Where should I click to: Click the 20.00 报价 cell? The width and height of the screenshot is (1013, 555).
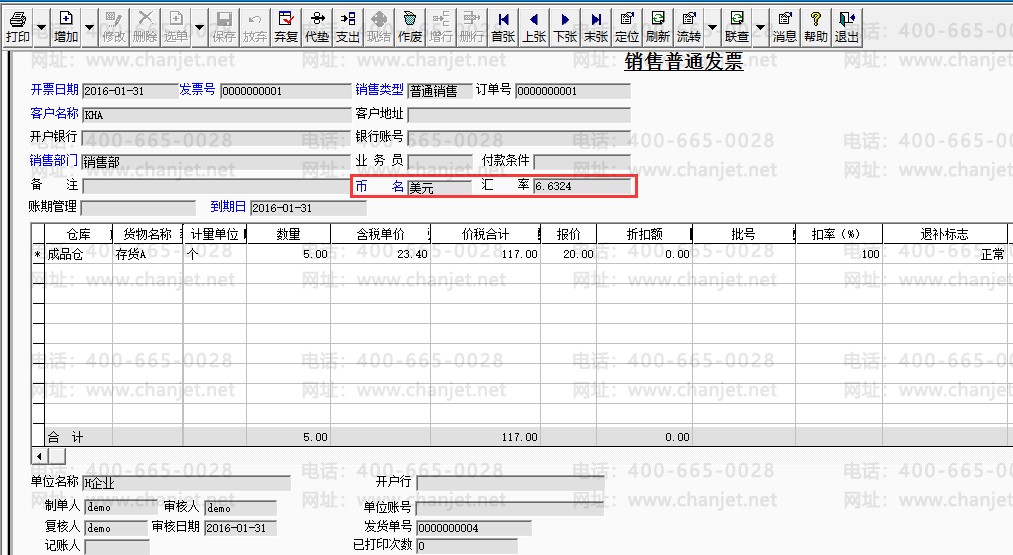pos(569,254)
